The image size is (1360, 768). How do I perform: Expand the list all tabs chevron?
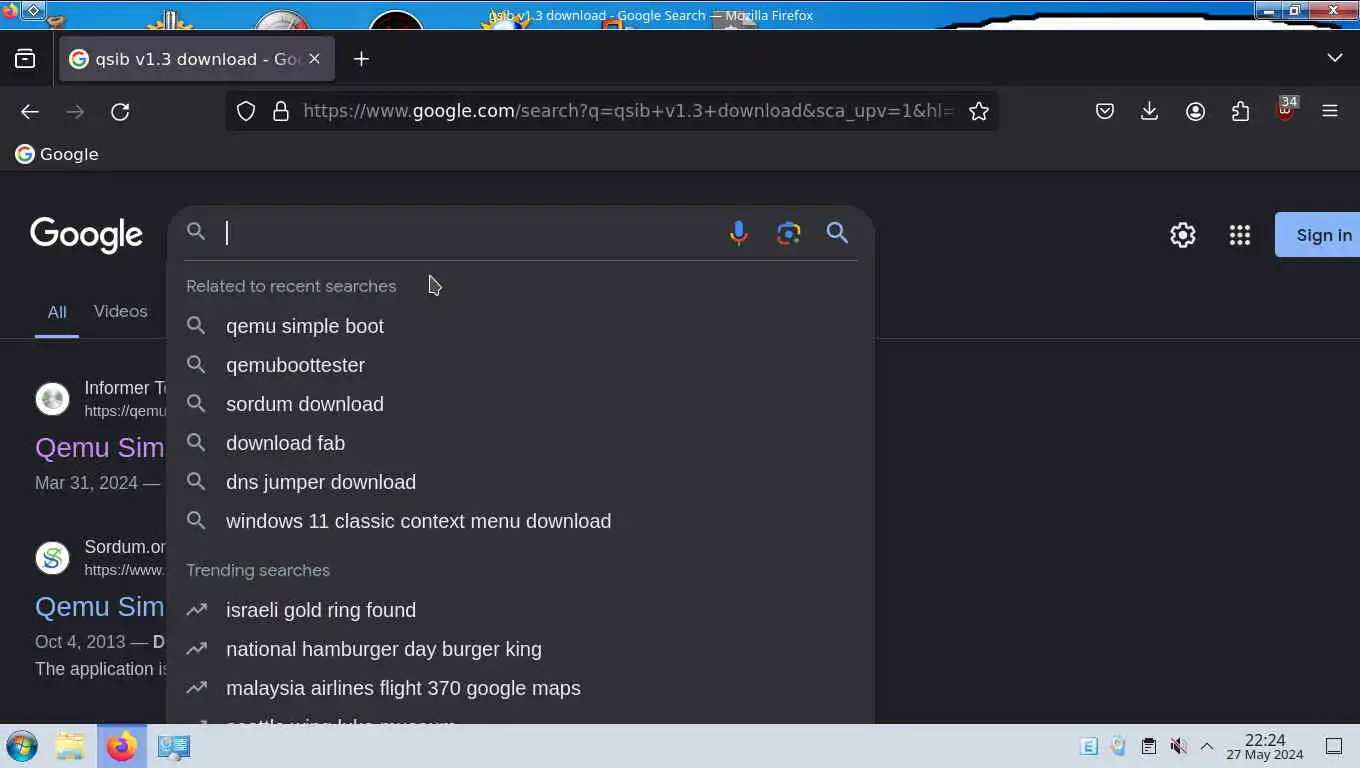coord(1334,58)
